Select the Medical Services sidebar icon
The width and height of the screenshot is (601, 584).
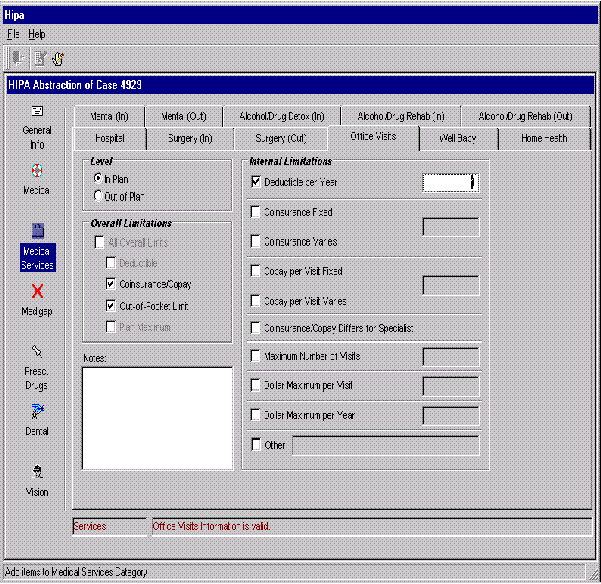37,232
